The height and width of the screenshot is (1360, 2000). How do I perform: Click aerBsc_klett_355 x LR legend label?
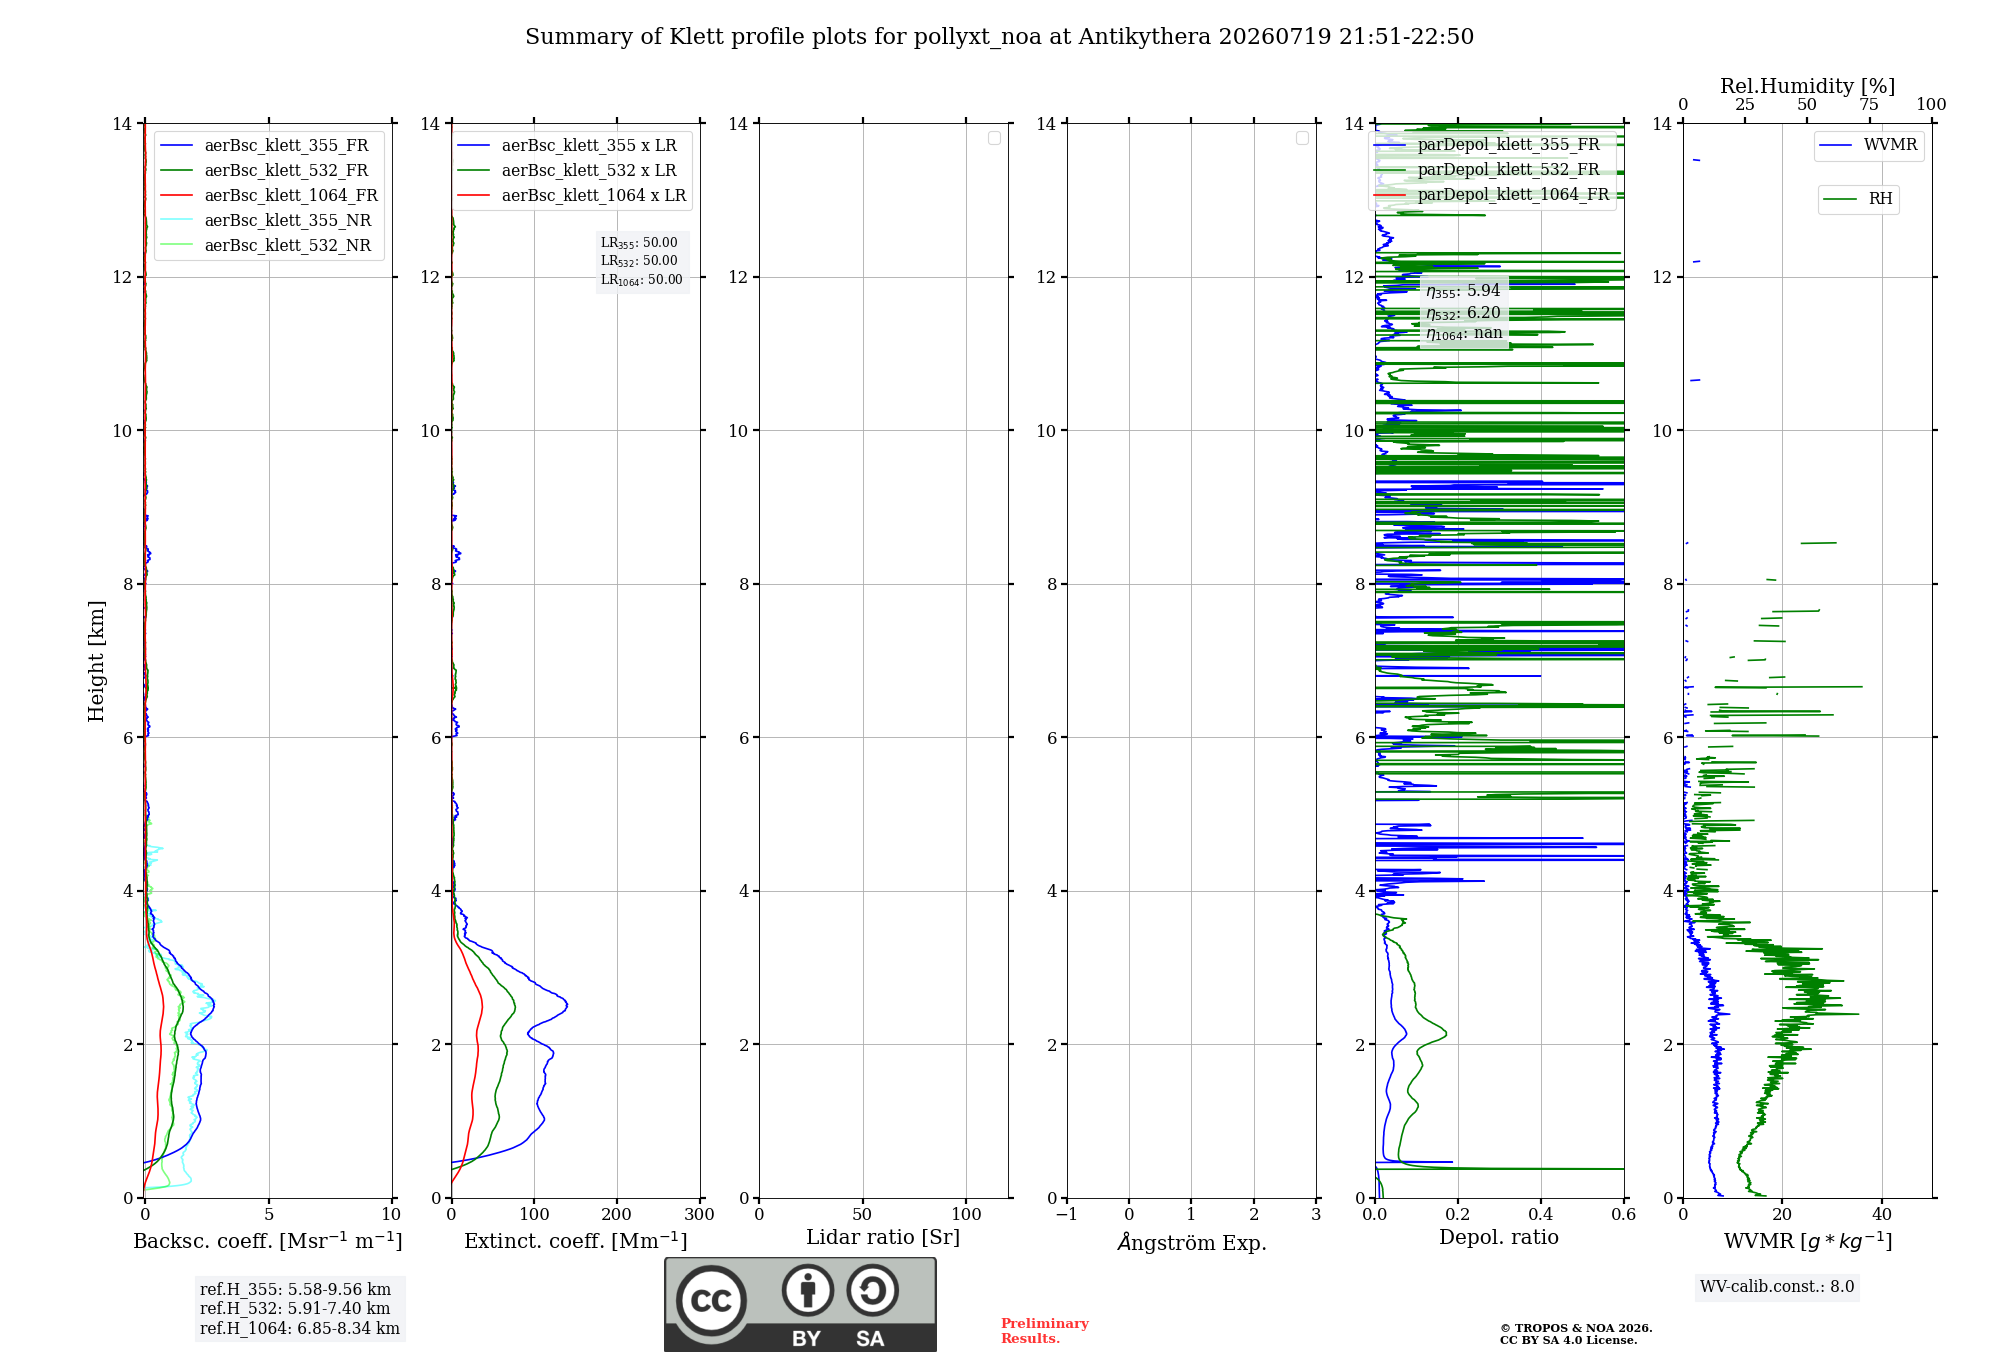(x=589, y=146)
